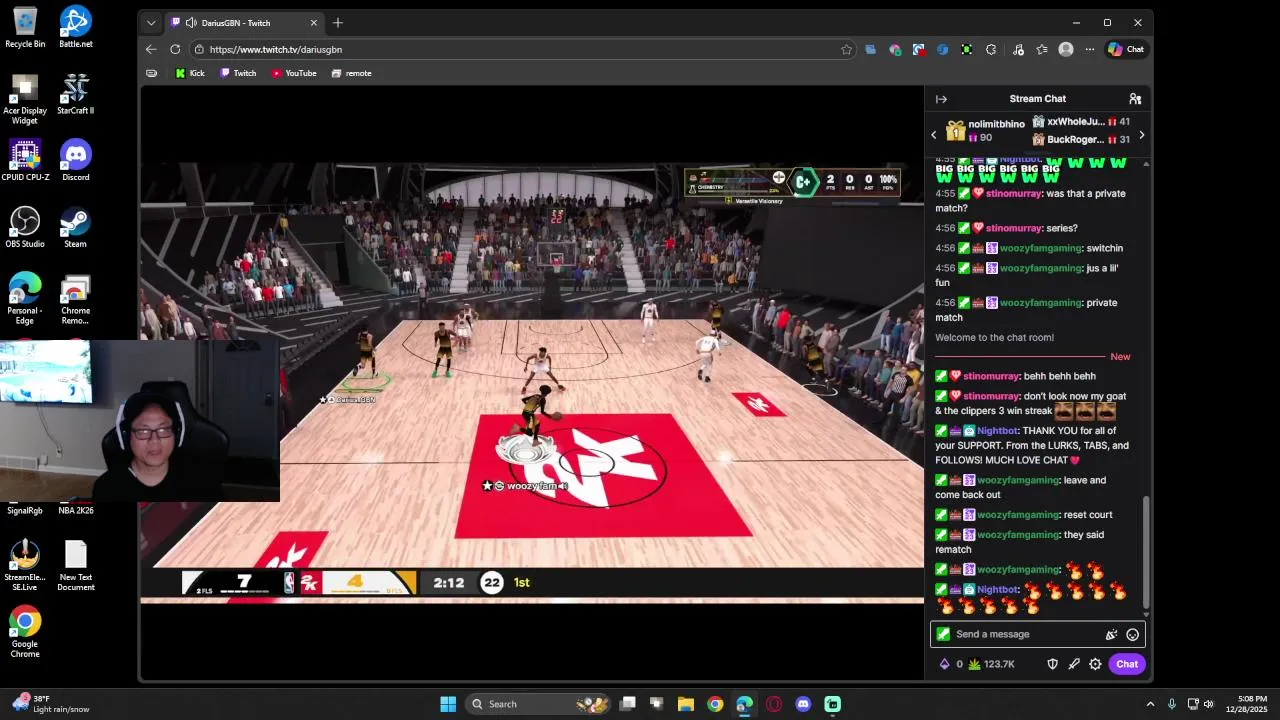1280x720 pixels.
Task: Open the Bits purple gem balance
Action: pos(950,664)
